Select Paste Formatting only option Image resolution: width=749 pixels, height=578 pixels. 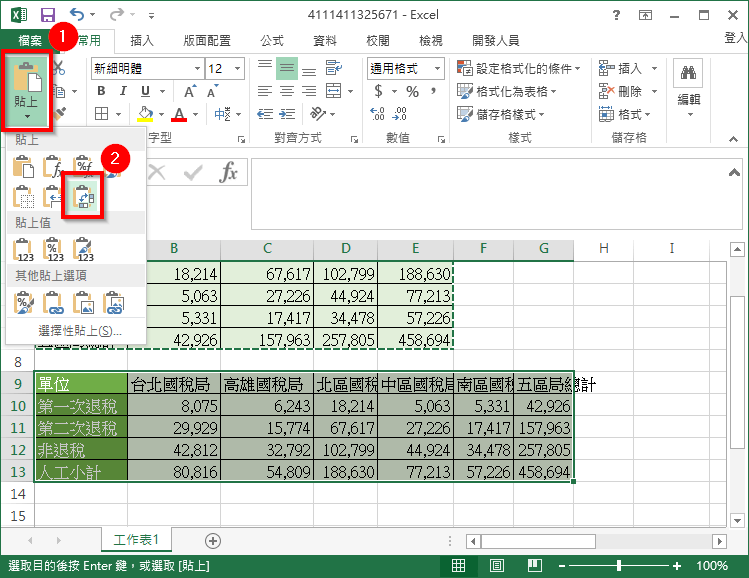click(x=23, y=302)
